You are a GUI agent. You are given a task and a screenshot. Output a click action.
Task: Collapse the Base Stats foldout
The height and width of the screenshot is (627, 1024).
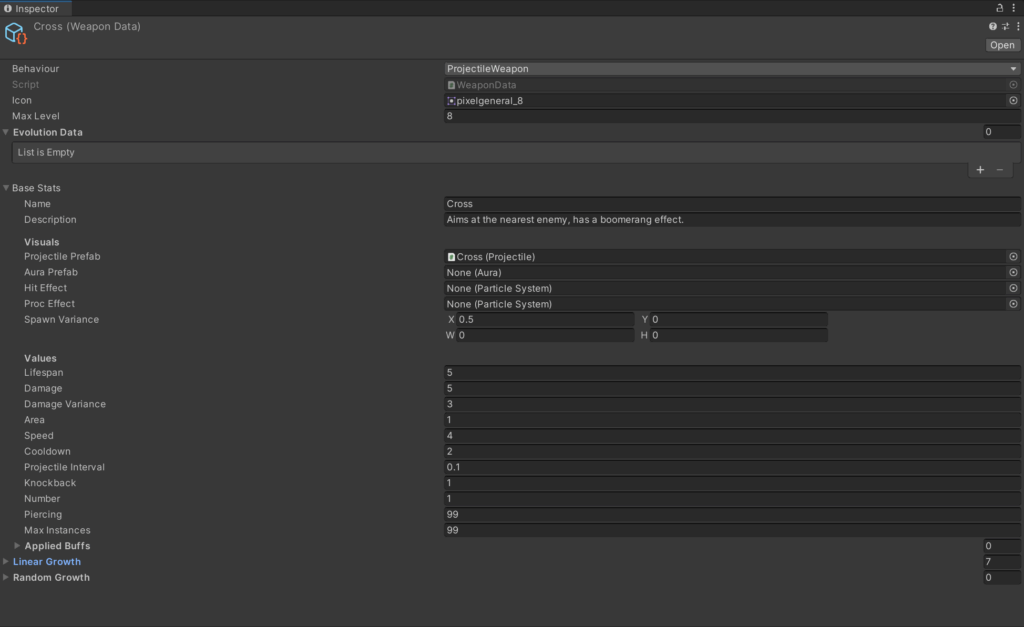6,188
